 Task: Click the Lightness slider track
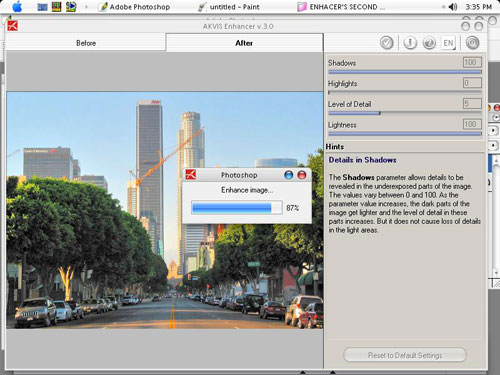coord(405,134)
